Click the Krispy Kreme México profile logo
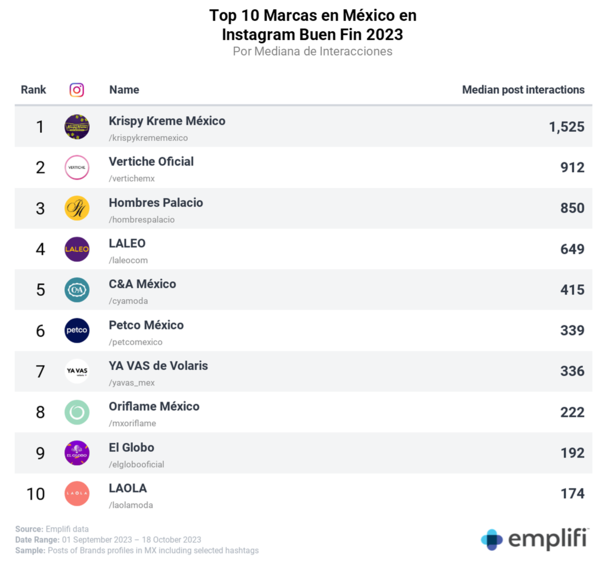This screenshot has height=570, width=600. tap(77, 127)
